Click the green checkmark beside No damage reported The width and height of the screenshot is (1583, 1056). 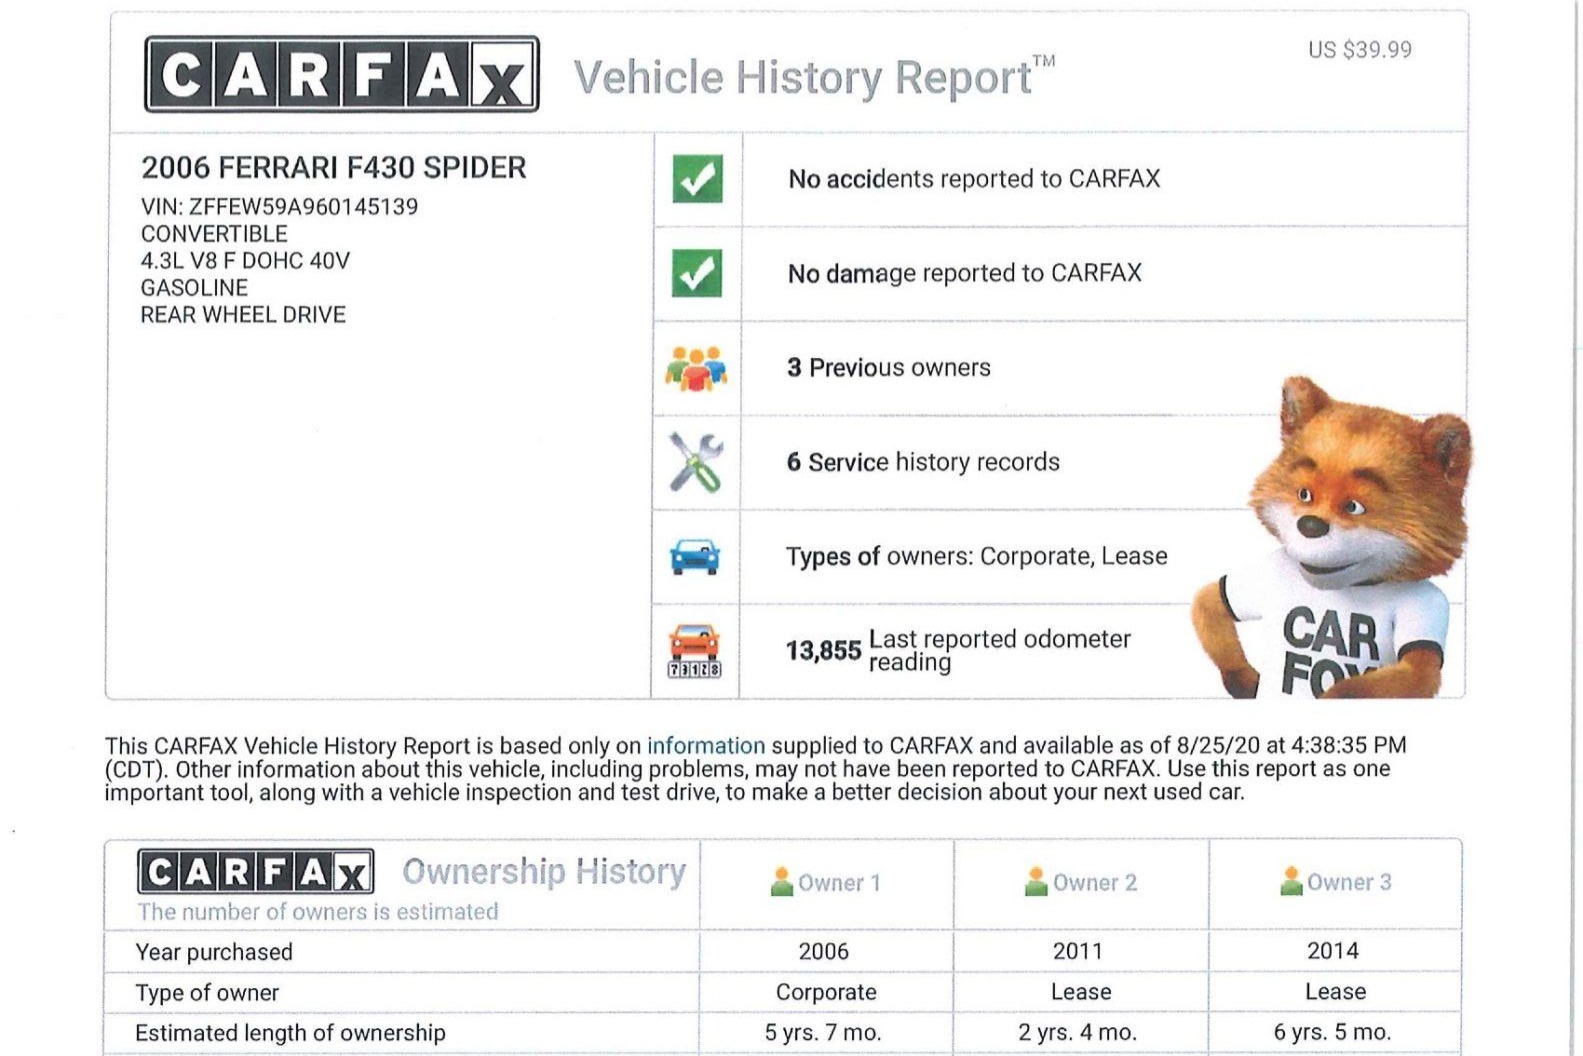click(697, 273)
